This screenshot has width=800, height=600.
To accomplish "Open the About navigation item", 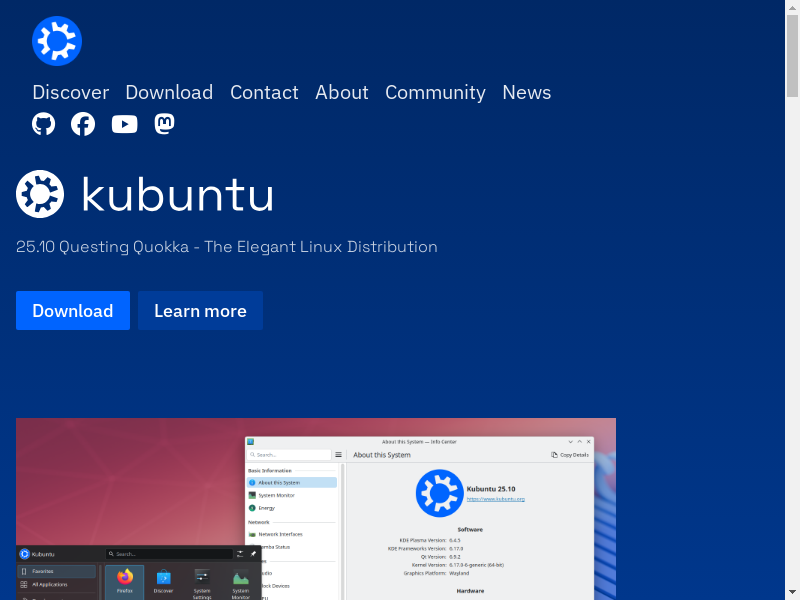I will (x=342, y=92).
